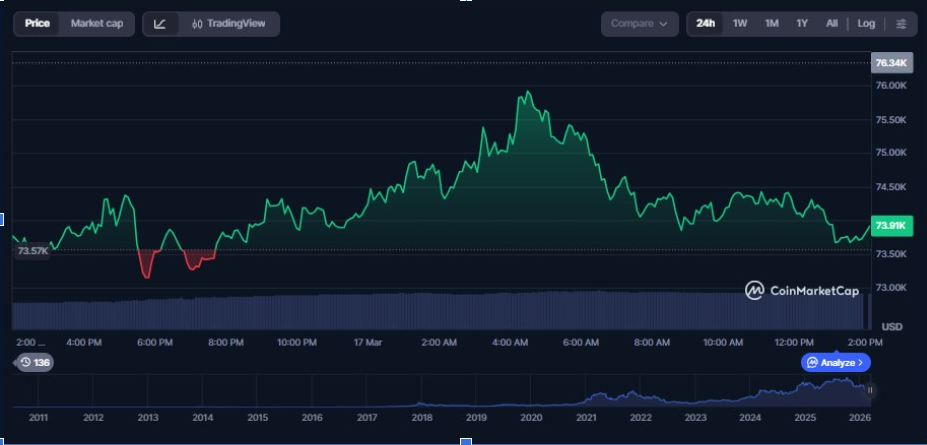The width and height of the screenshot is (927, 445).
Task: Click the 2021 year on the timeline navigator
Action: coord(586,418)
